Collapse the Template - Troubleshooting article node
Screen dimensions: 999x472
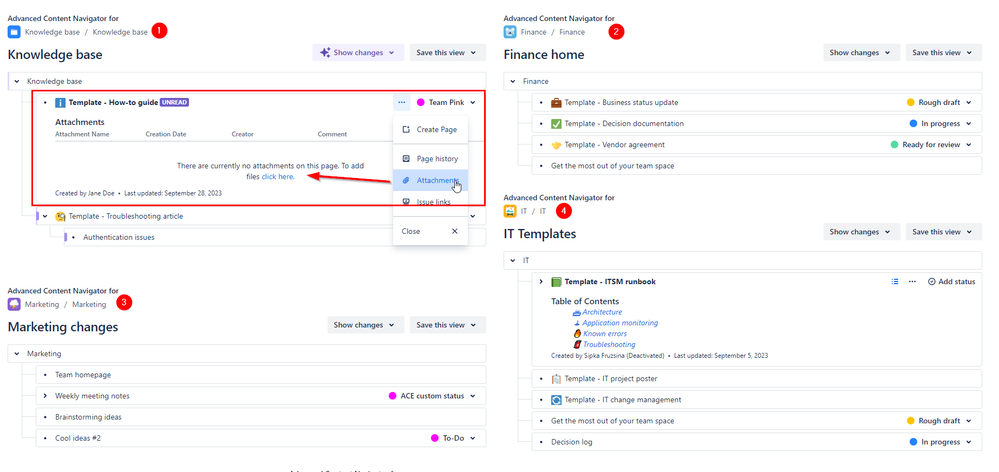tap(45, 217)
